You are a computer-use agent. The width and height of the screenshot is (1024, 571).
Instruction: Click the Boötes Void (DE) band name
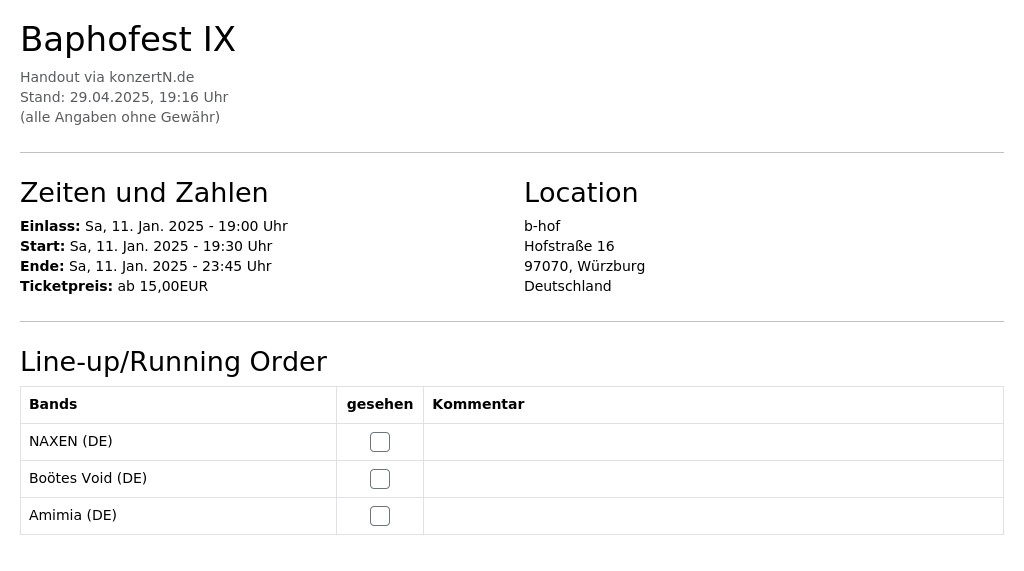click(88, 478)
